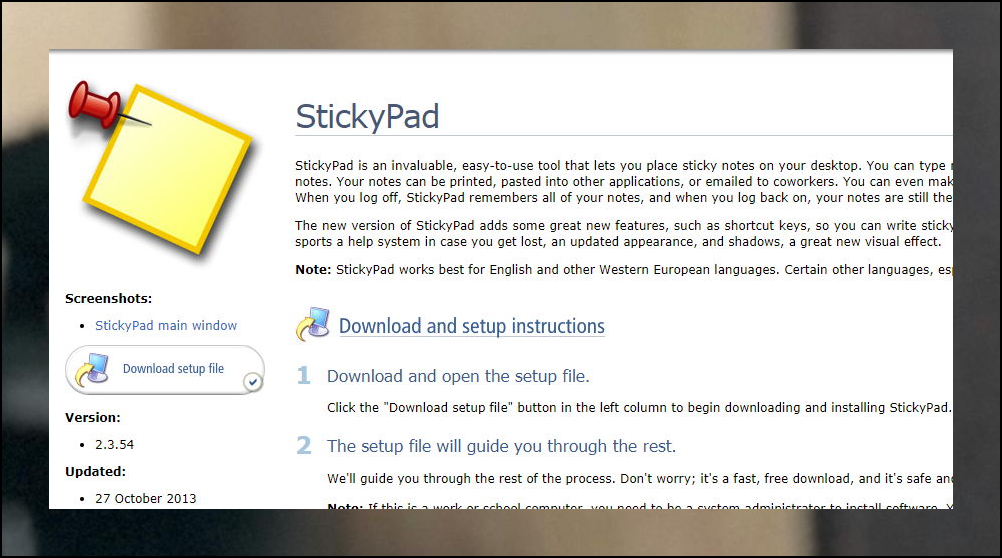Click the icon beside Download and setup instructions
Screen dimensions: 1002x558
point(313,324)
